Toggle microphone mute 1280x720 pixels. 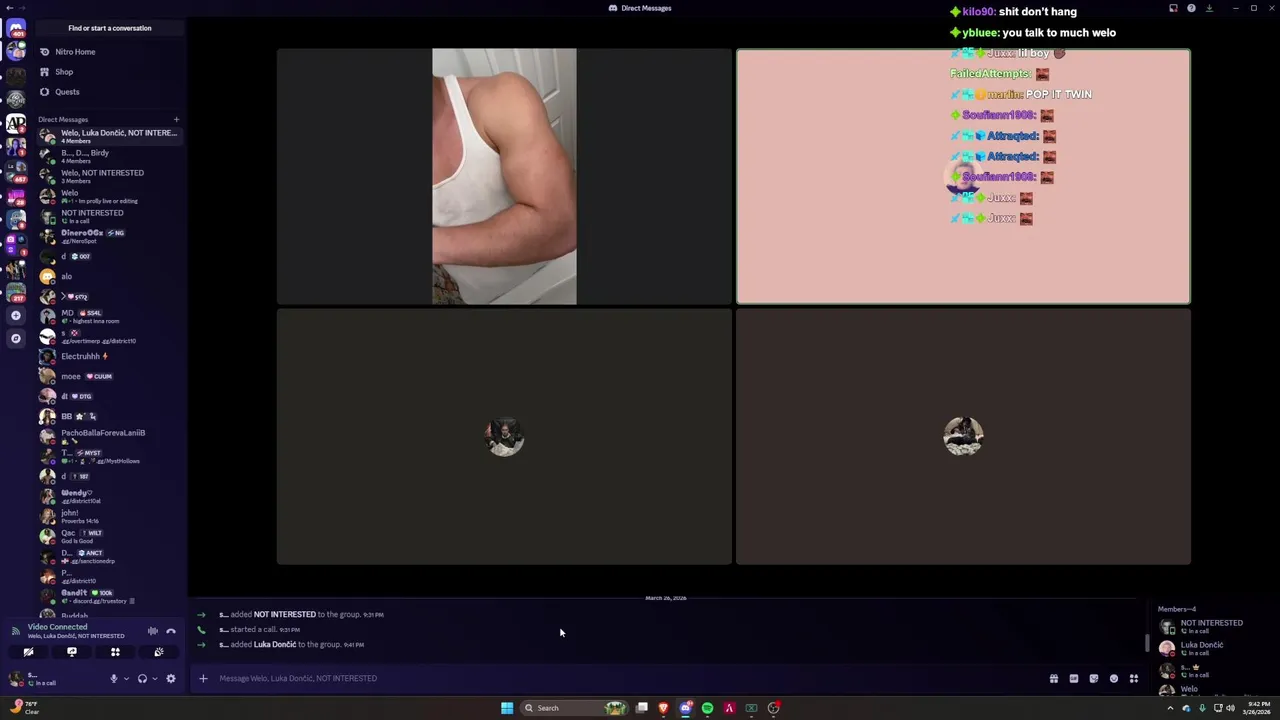tap(114, 679)
